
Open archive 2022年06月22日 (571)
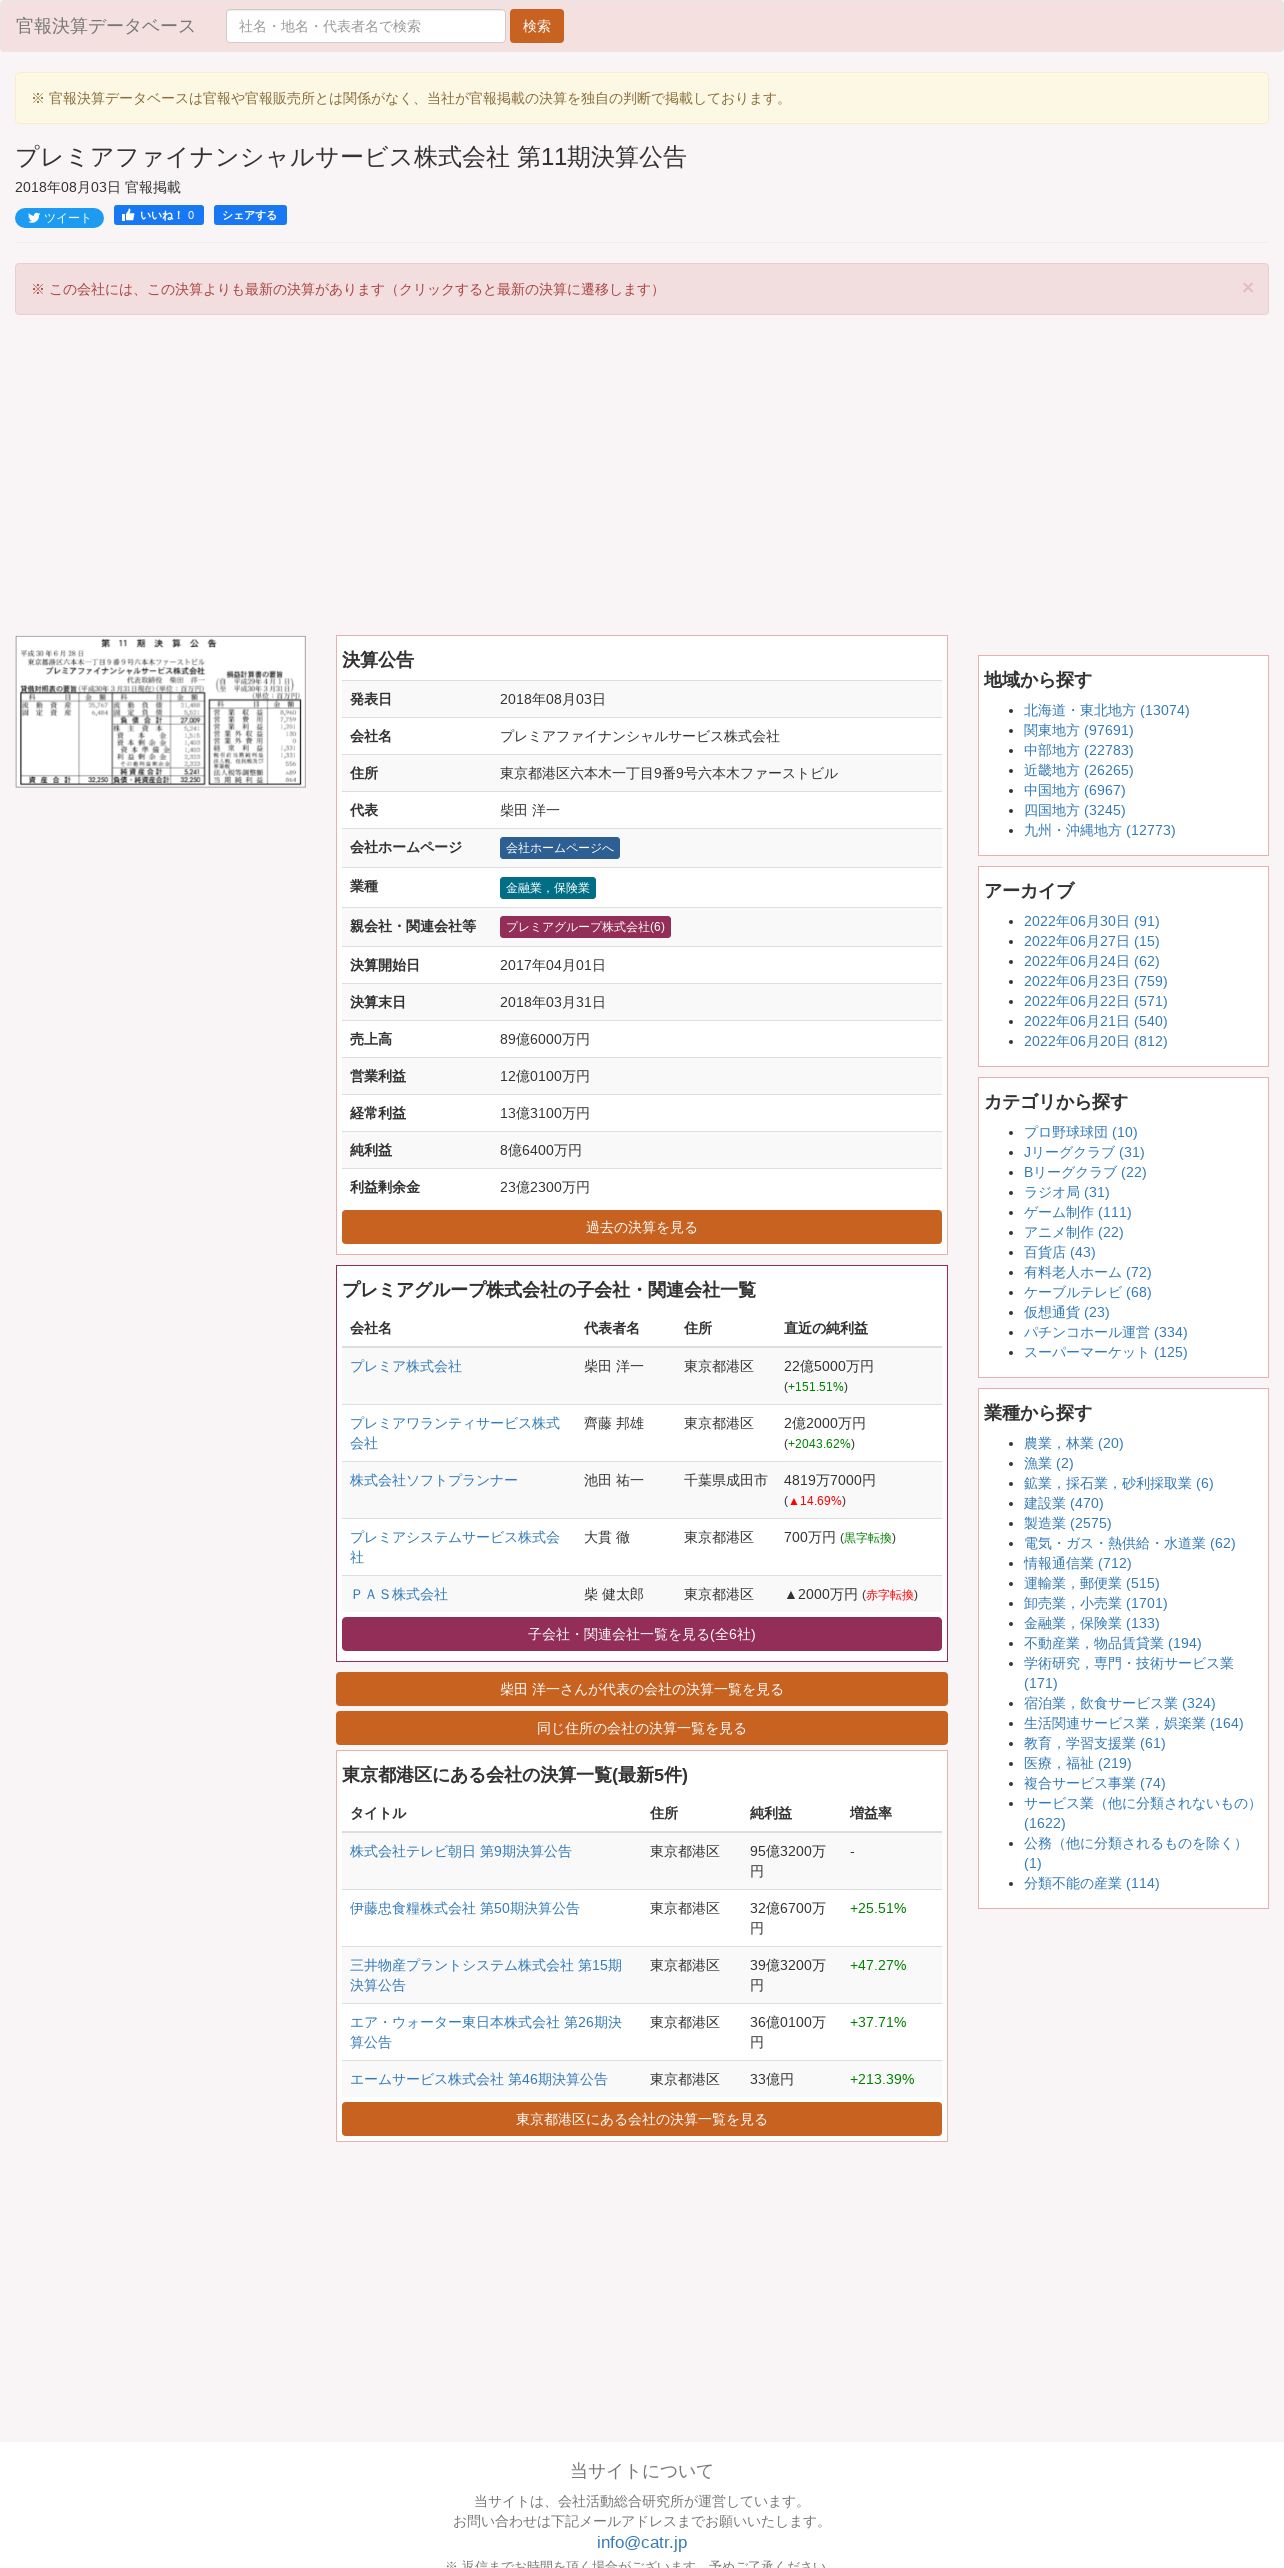(x=1096, y=1001)
